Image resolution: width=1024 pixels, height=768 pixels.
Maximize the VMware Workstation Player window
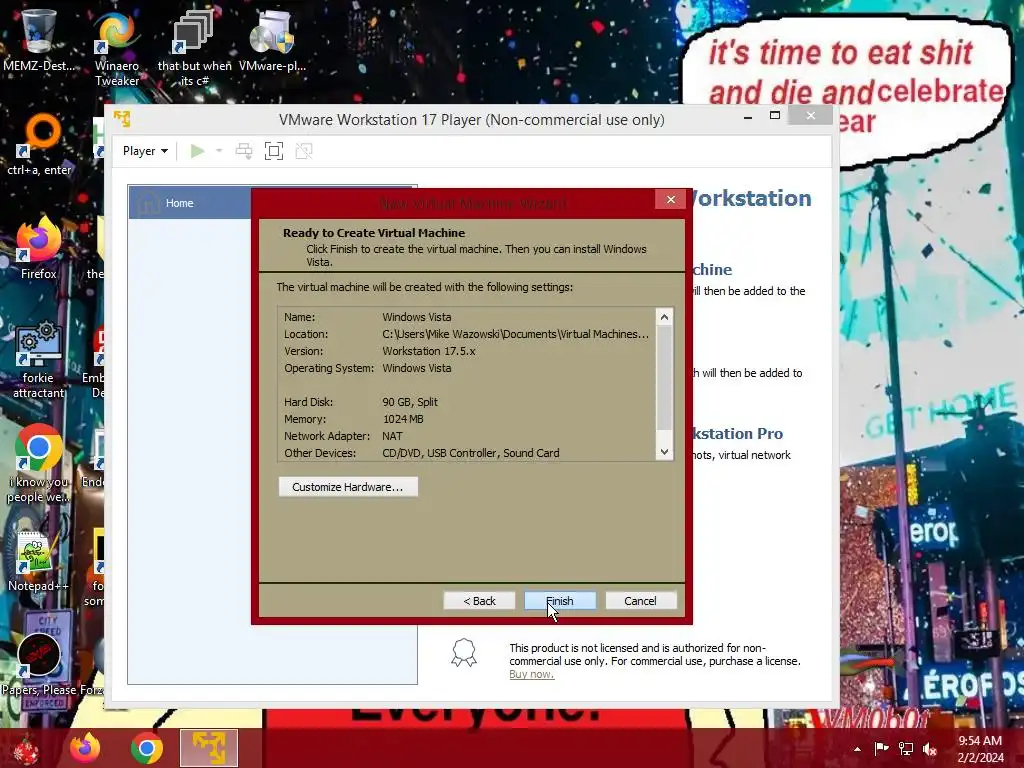[x=775, y=116]
